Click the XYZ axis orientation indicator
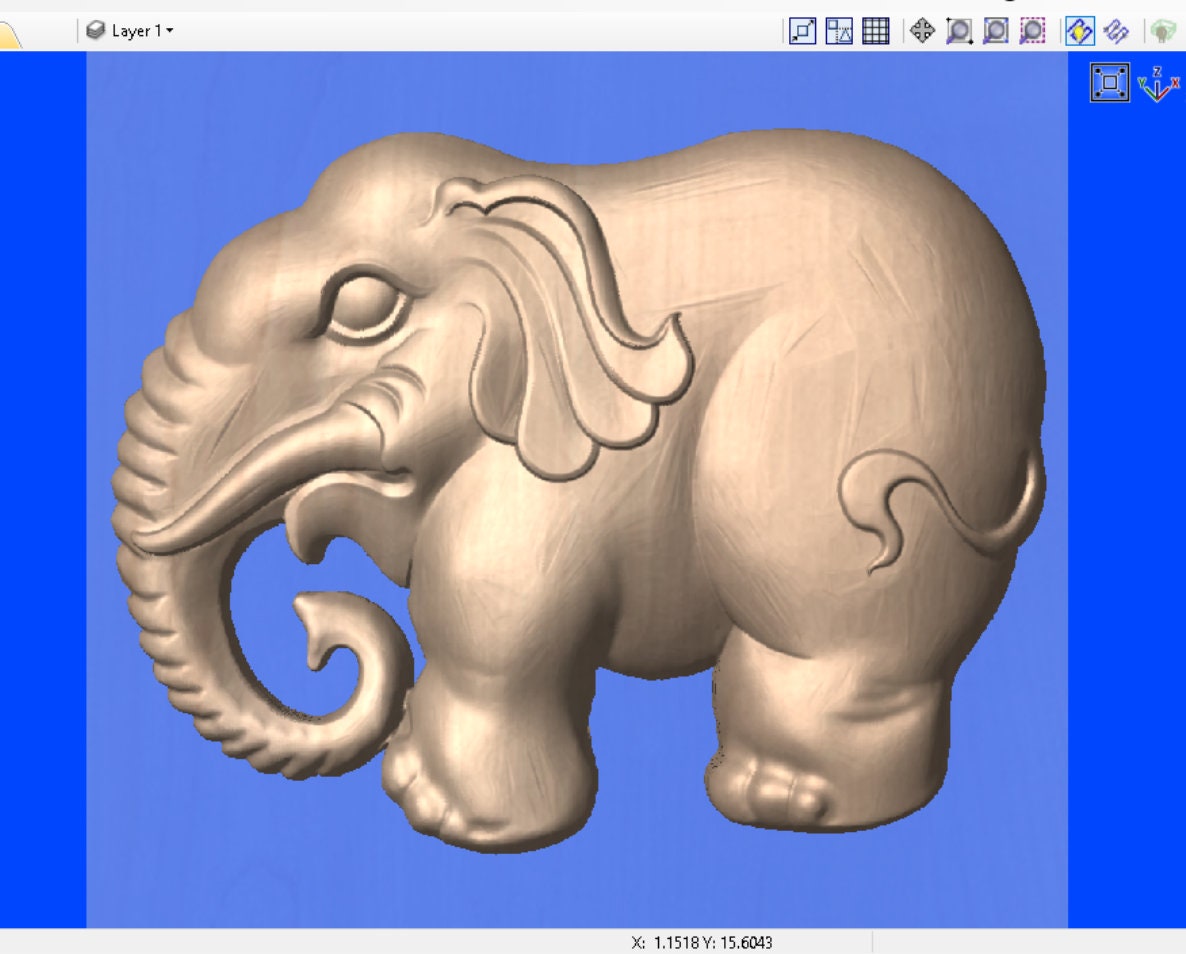 (1155, 85)
